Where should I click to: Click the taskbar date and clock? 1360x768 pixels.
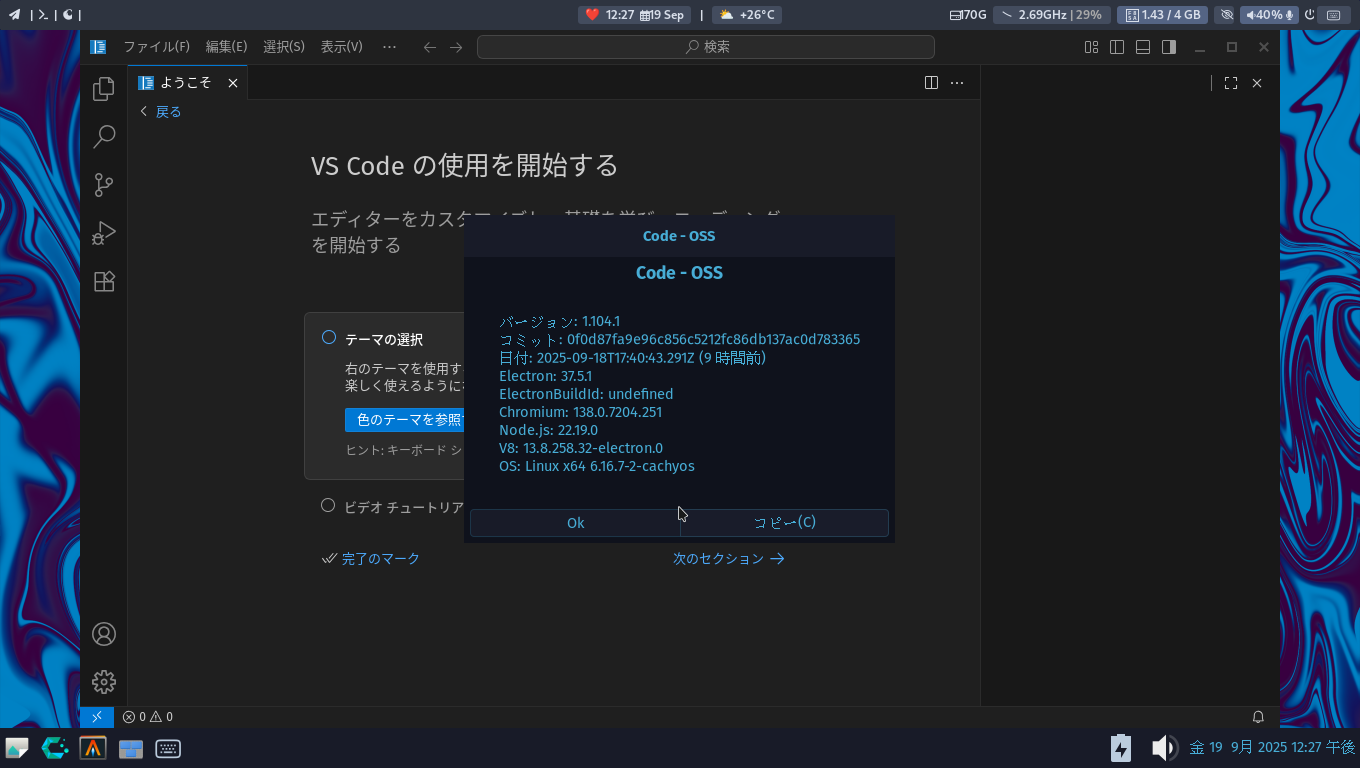point(1272,748)
